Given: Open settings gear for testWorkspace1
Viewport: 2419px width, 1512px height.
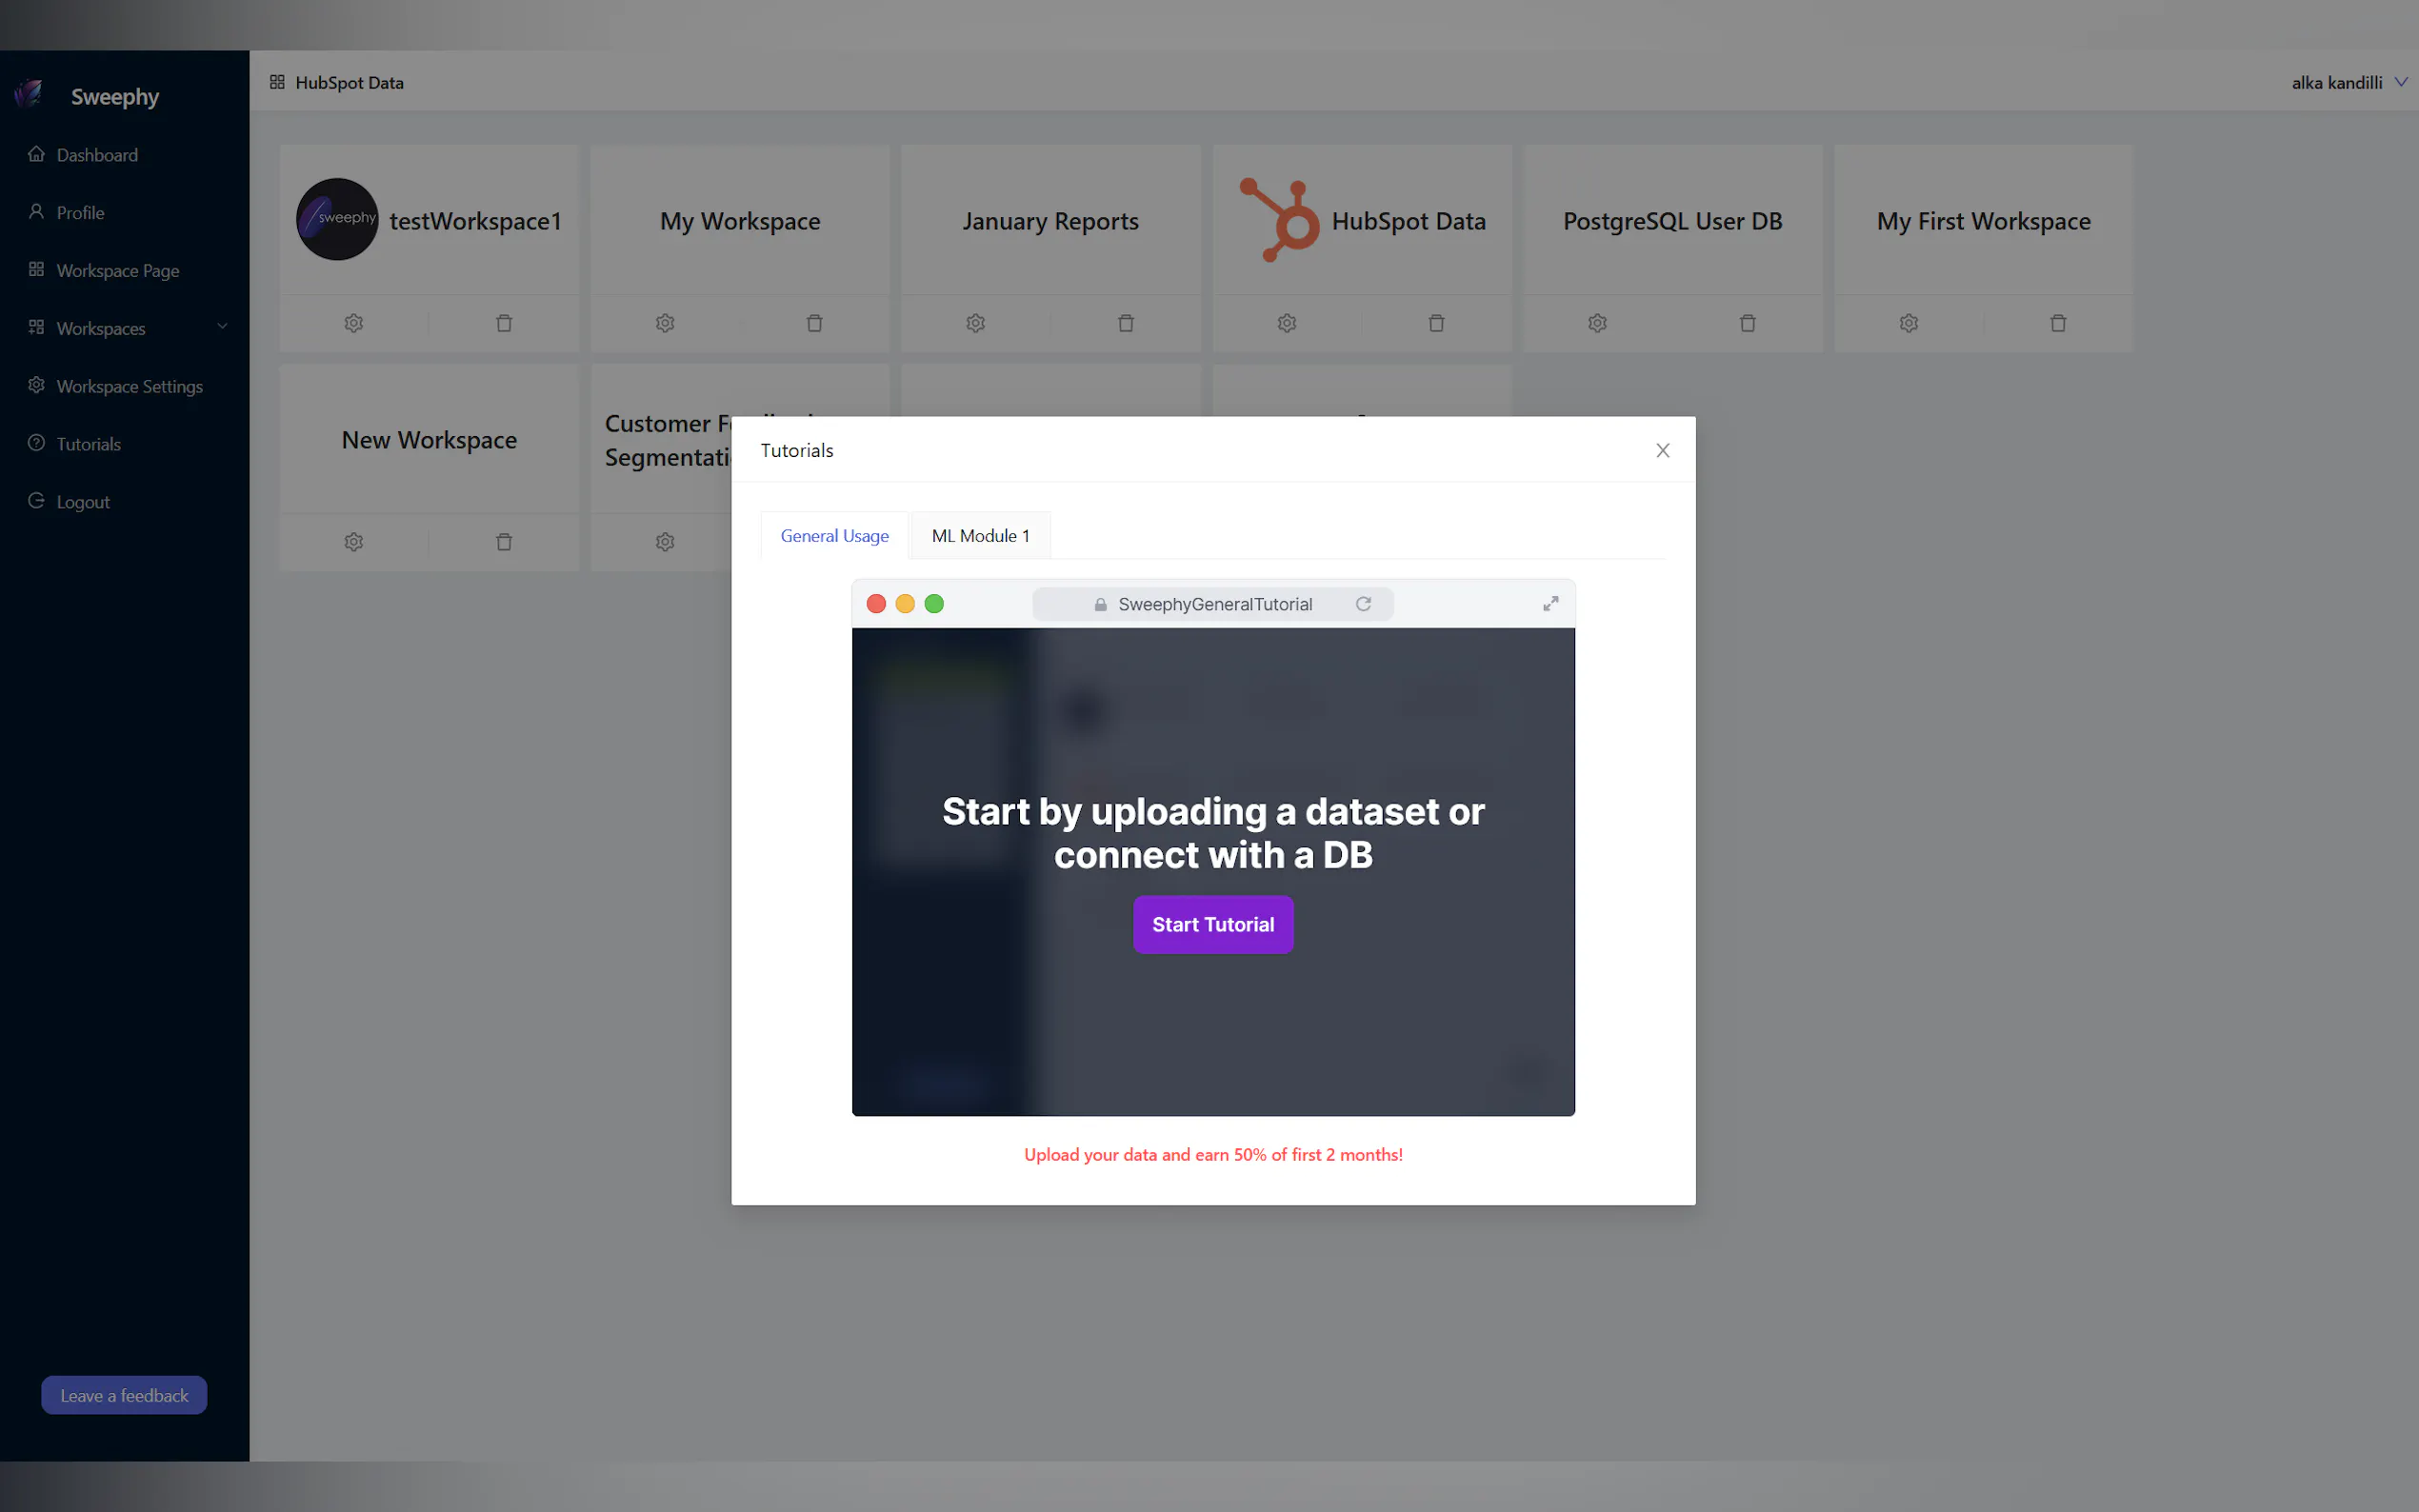Looking at the screenshot, I should pos(354,323).
